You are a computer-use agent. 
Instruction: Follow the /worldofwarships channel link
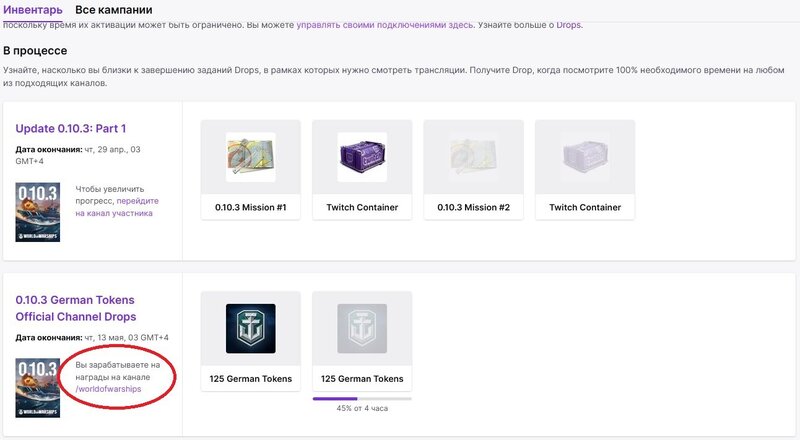pos(108,389)
